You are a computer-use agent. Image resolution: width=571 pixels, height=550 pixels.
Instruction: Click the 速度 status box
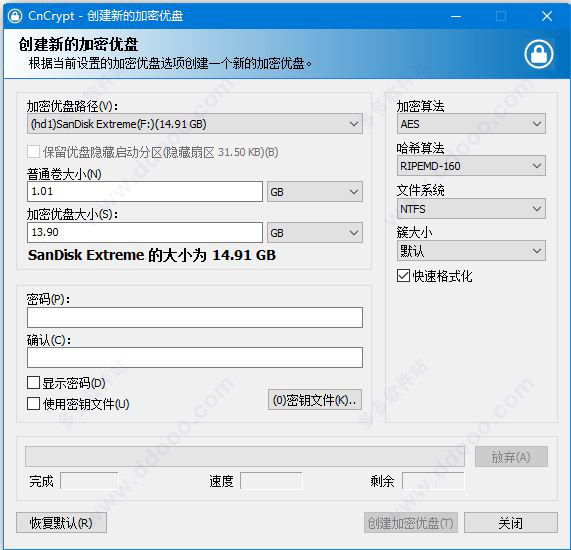(x=271, y=481)
